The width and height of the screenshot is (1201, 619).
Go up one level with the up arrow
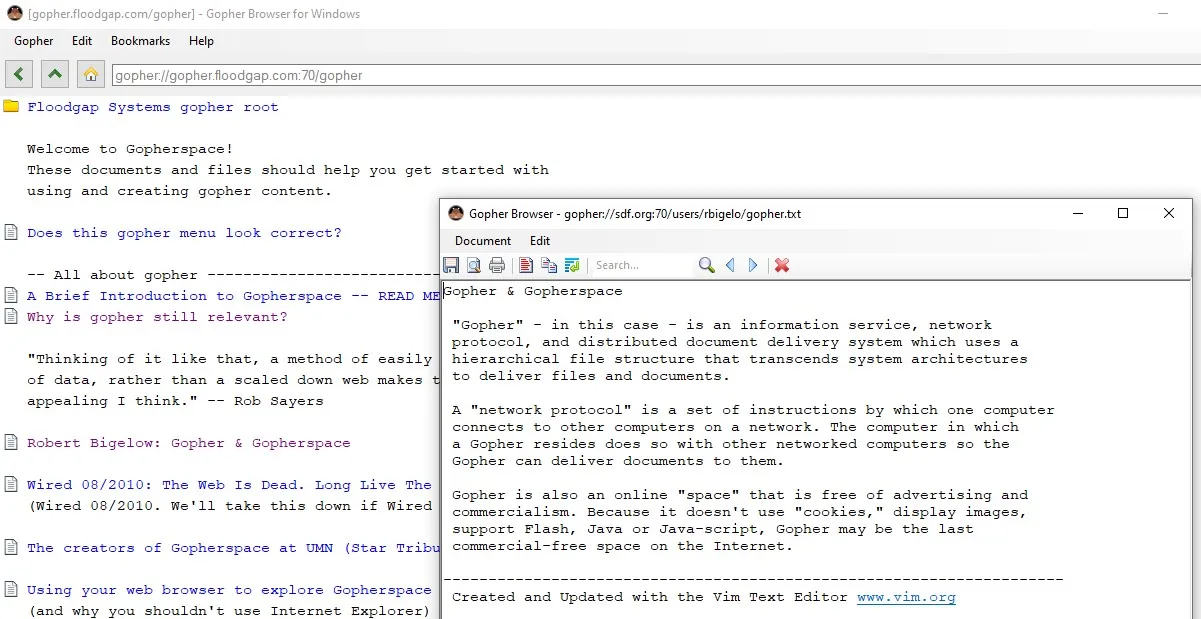[x=54, y=73]
